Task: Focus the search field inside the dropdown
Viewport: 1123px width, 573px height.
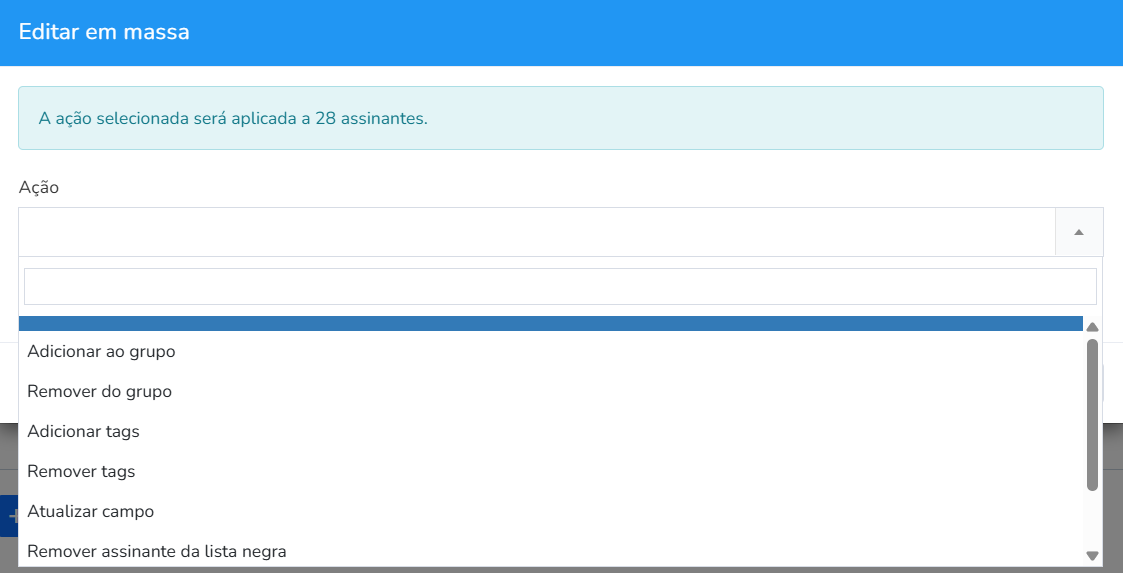Action: [x=560, y=286]
